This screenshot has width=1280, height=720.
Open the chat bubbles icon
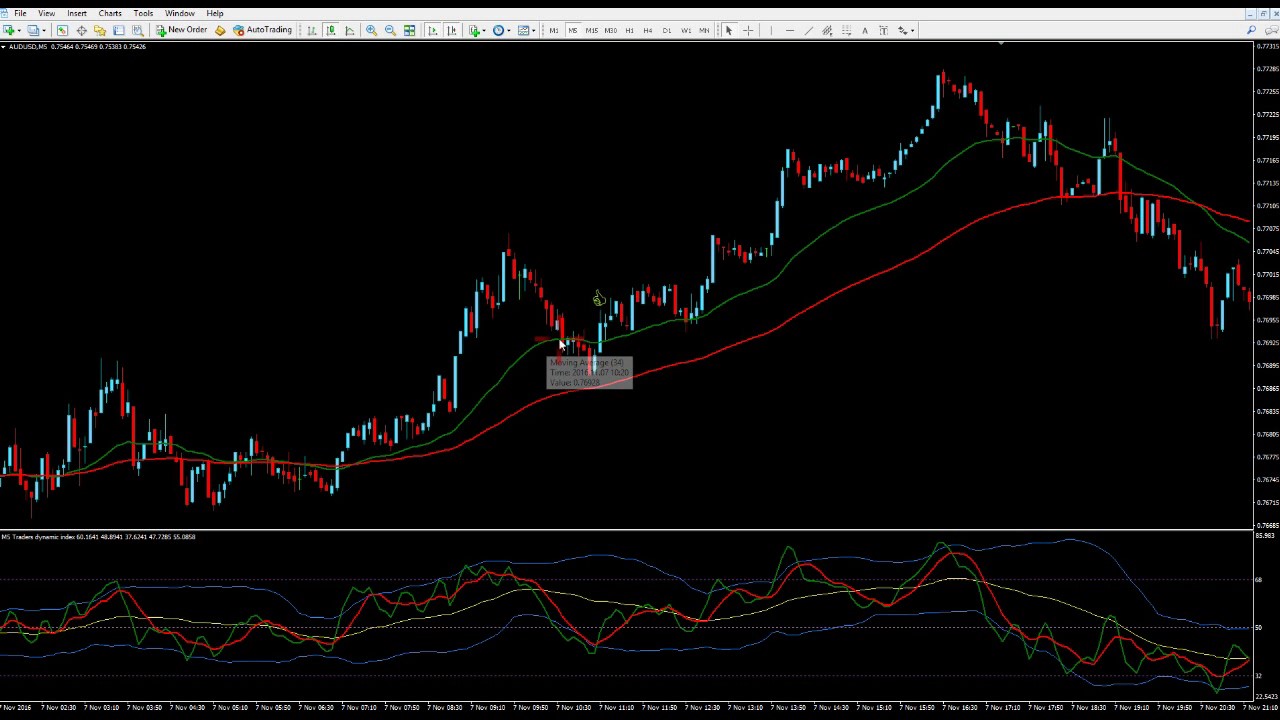pos(1271,30)
